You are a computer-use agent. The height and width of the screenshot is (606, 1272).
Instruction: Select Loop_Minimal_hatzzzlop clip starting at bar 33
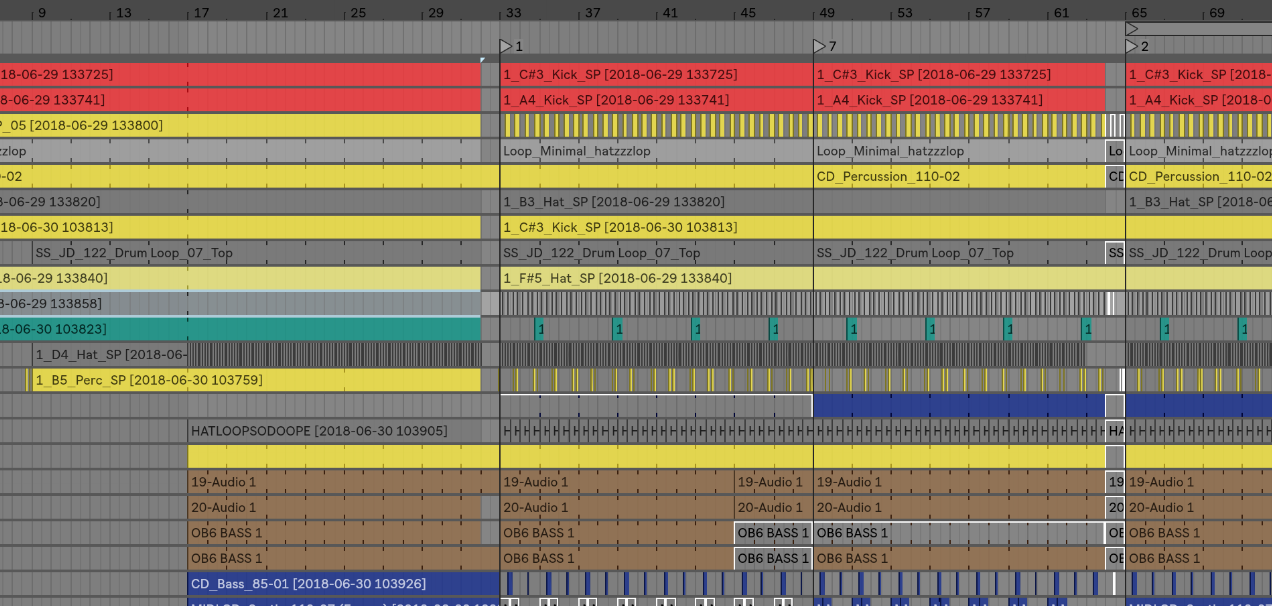point(657,151)
